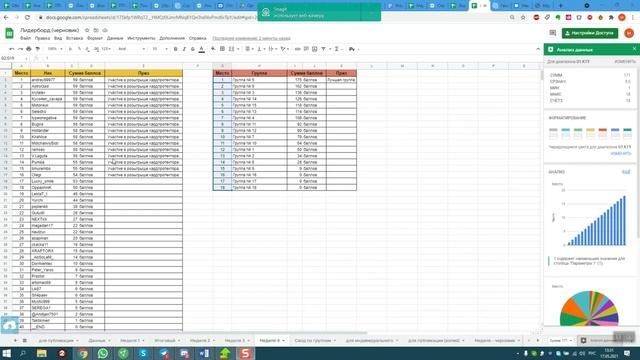Print the spreadsheet via printer icon

(x=29, y=49)
